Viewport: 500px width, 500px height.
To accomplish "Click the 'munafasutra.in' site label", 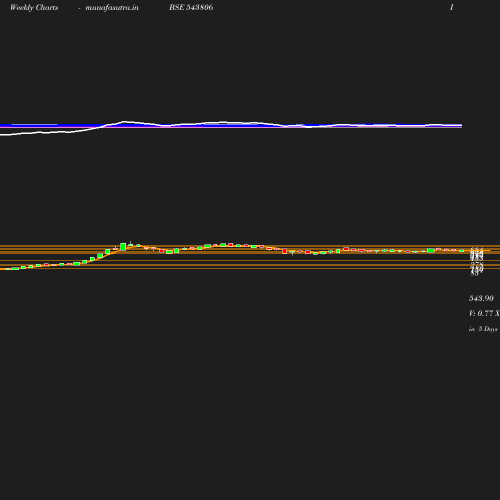I will (x=112, y=8).
